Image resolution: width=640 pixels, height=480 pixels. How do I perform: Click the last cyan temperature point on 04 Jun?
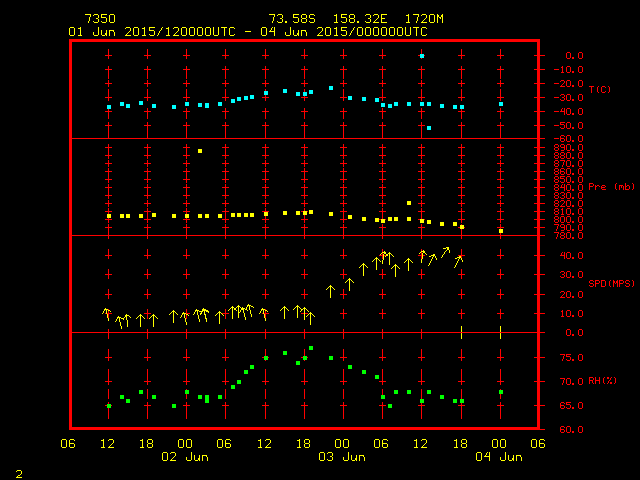[500, 104]
